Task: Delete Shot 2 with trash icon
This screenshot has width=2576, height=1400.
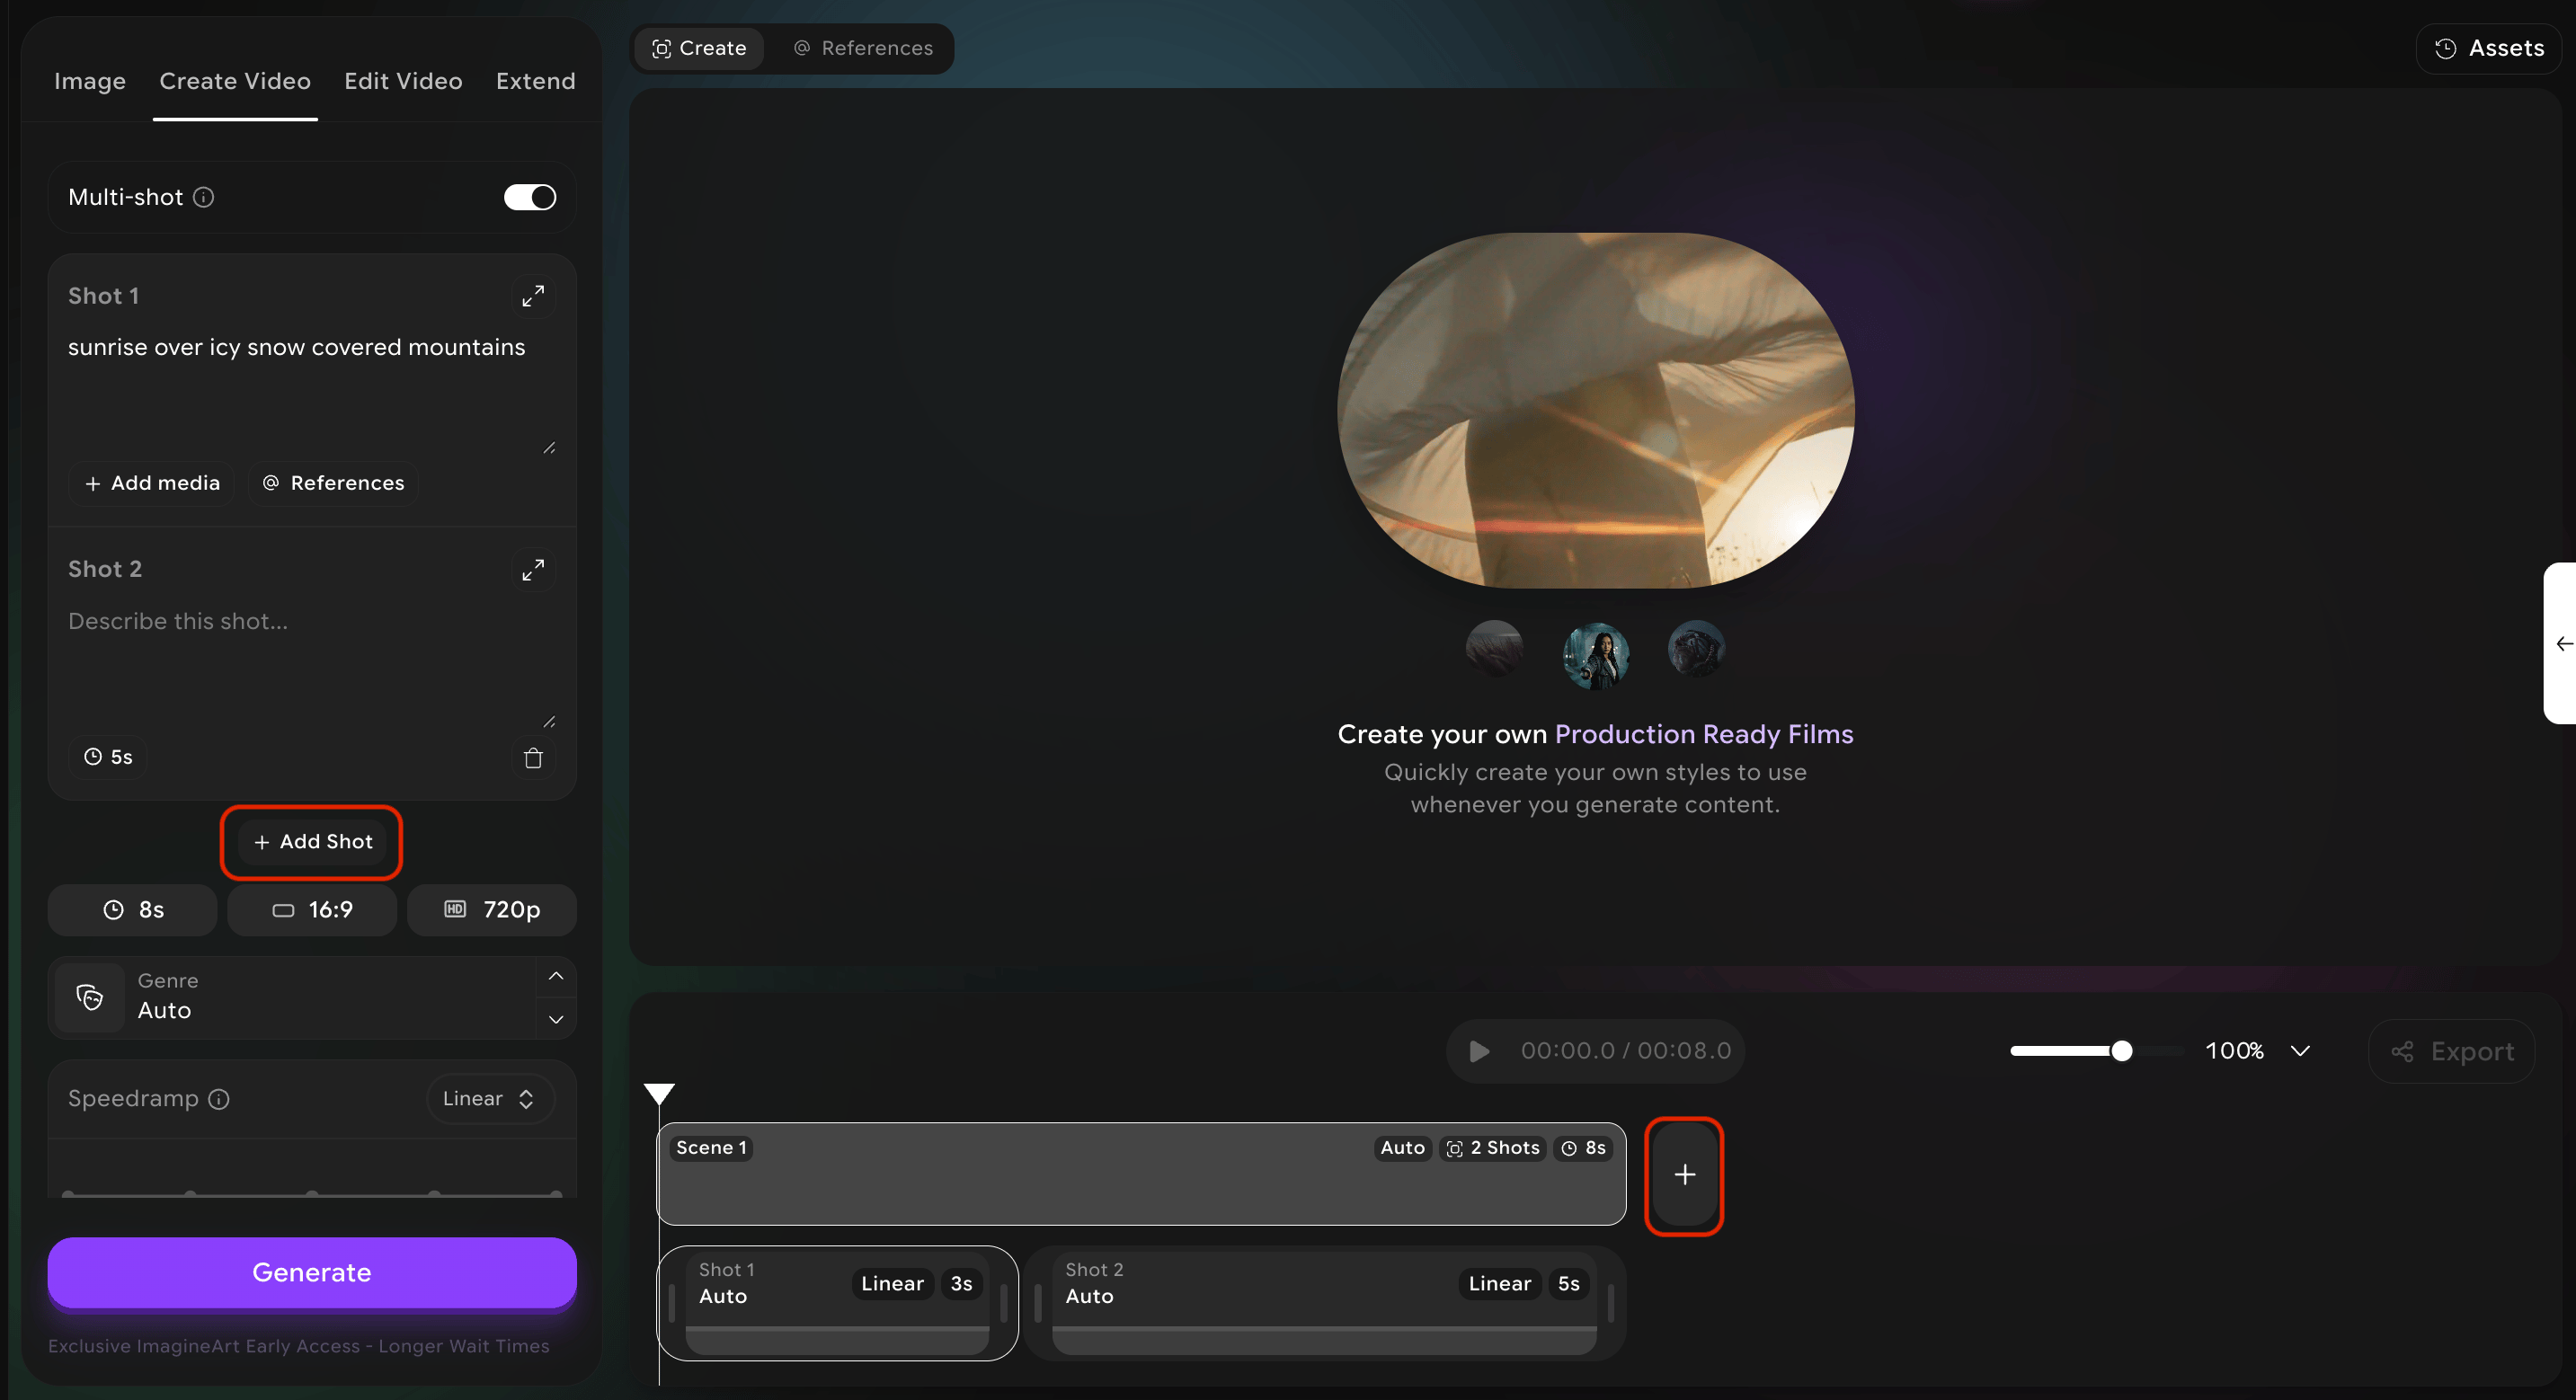Action: click(x=533, y=758)
